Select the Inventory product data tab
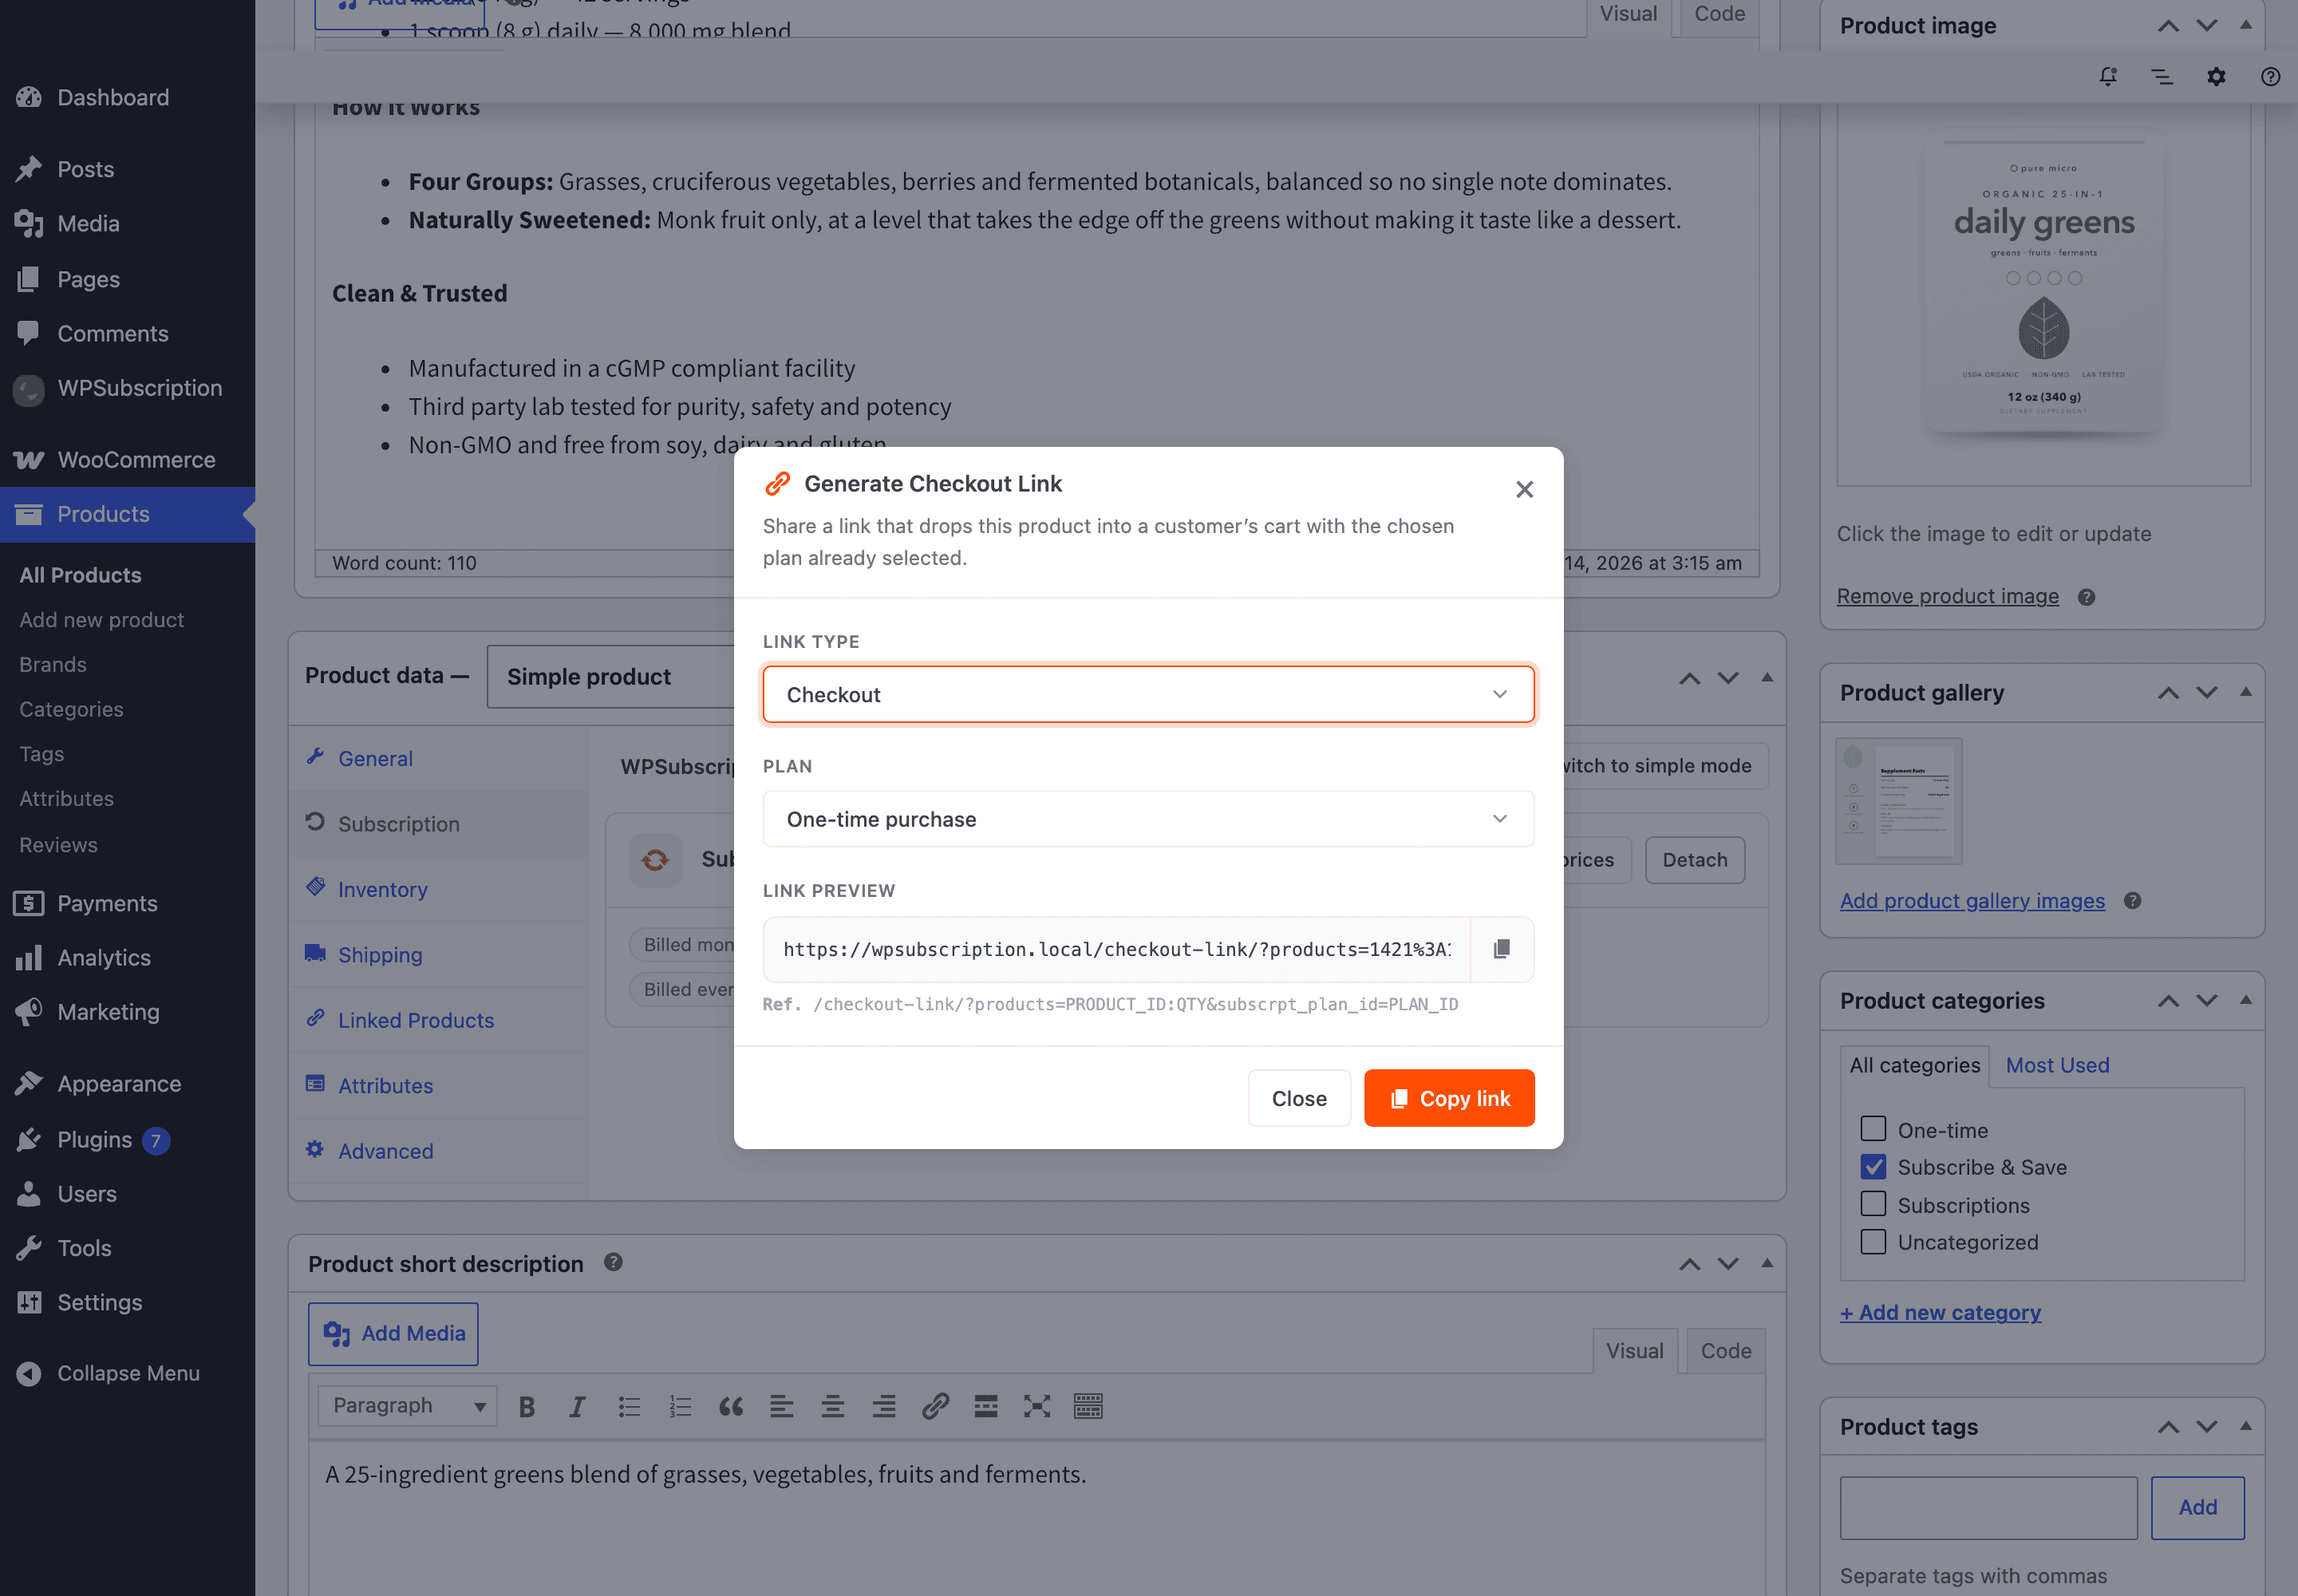Viewport: 2298px width, 1596px height. [x=382, y=889]
